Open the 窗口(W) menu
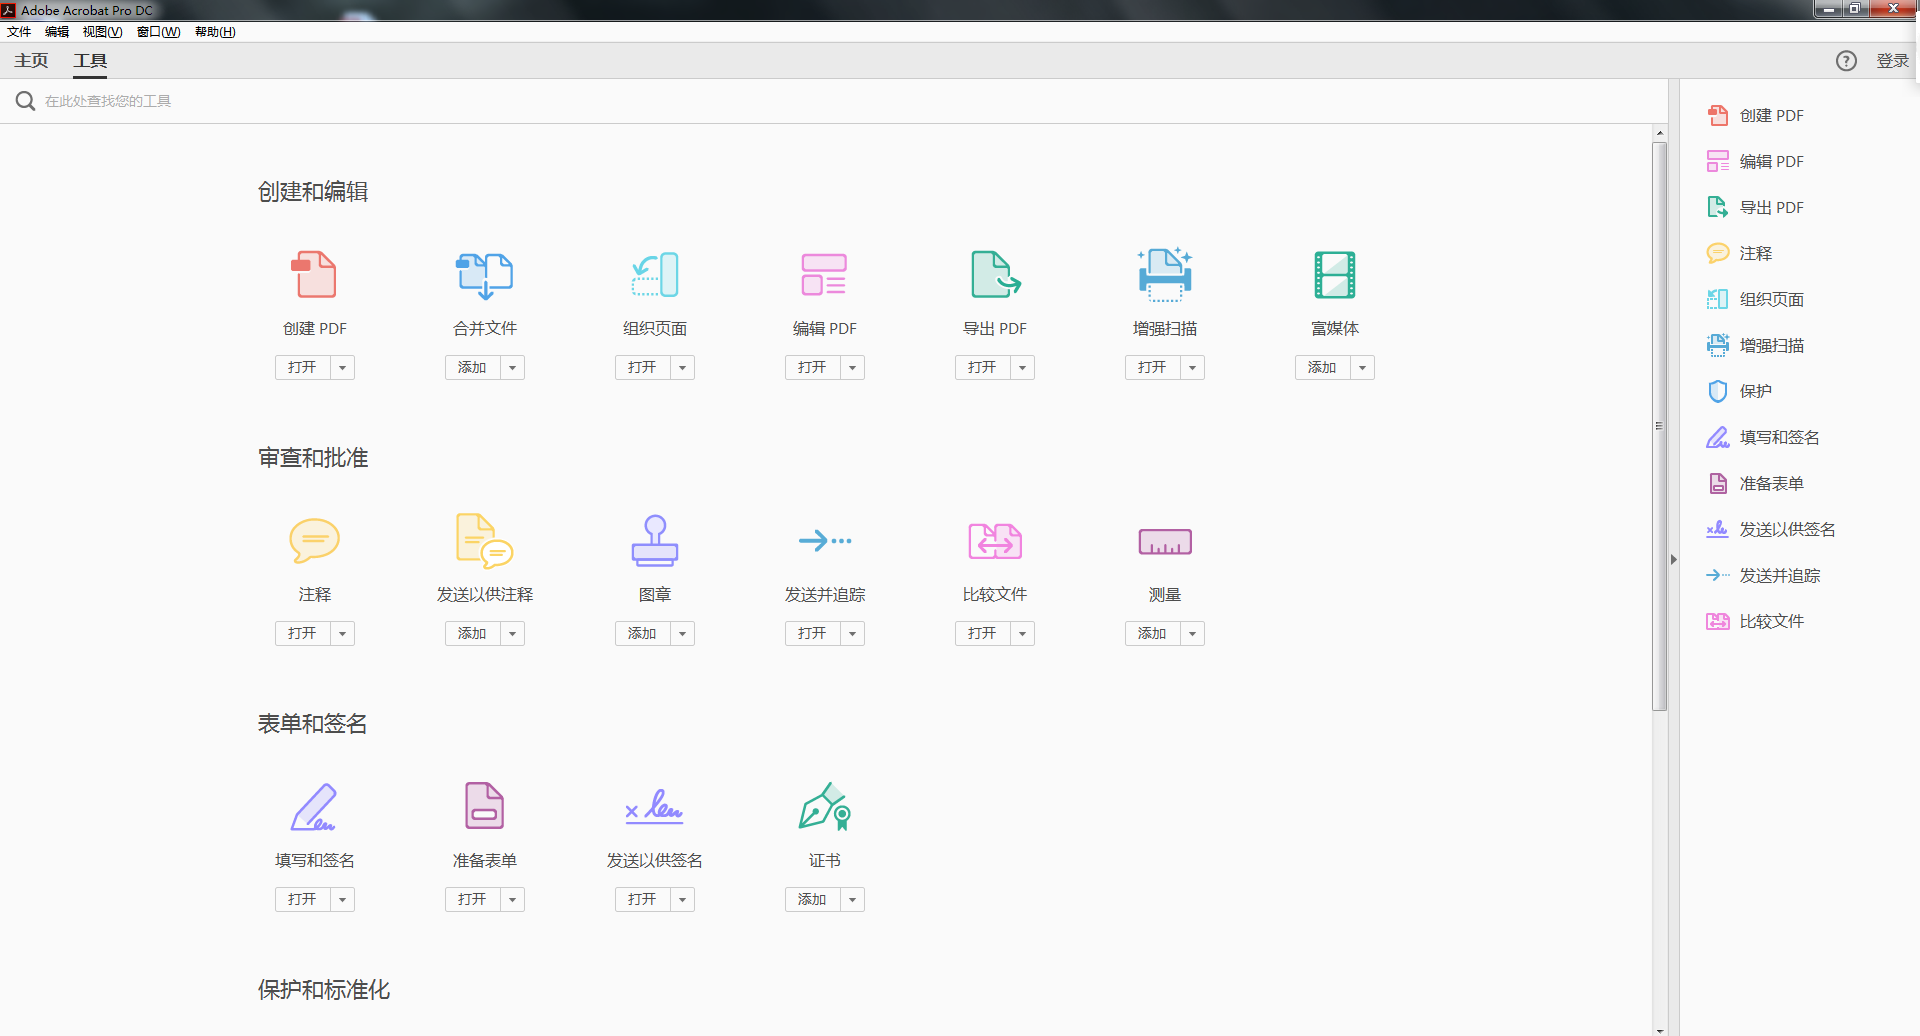 [x=158, y=32]
